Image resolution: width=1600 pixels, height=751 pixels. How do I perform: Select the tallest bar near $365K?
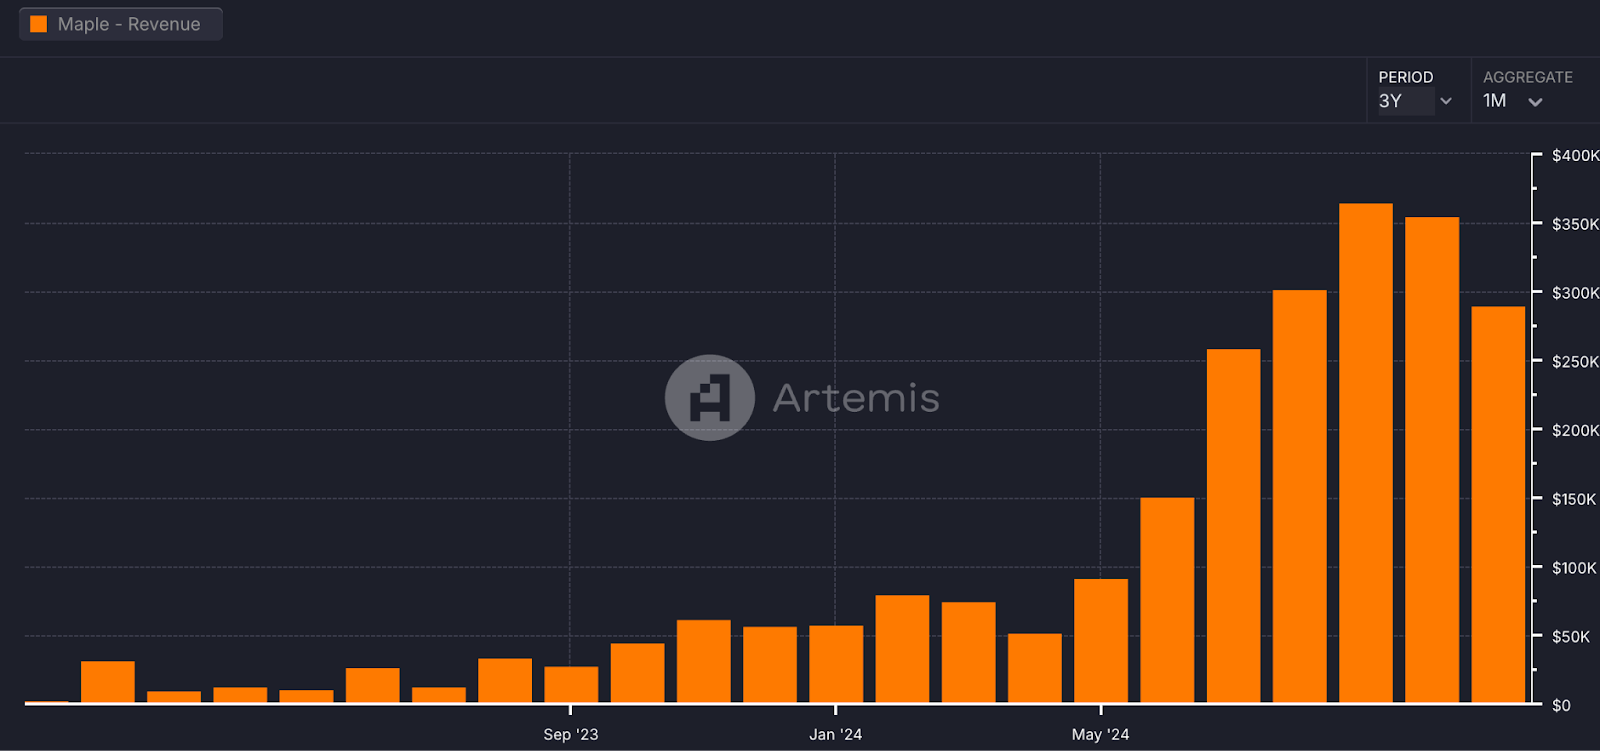[x=1366, y=453]
